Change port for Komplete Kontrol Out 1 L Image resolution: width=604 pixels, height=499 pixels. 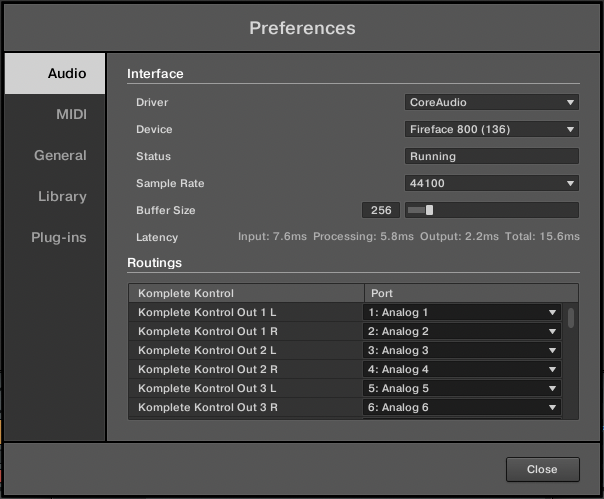pos(462,312)
